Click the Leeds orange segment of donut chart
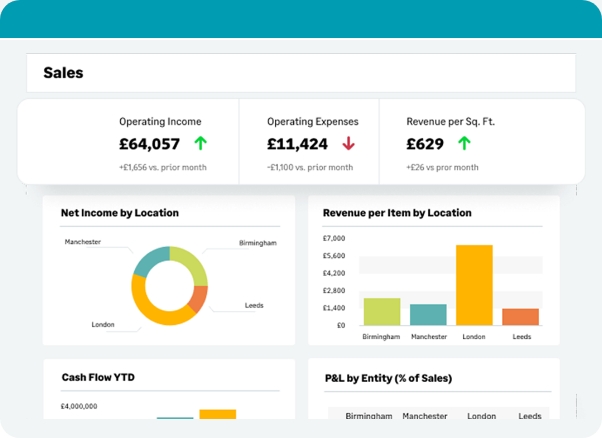The height and width of the screenshot is (438, 602). (199, 298)
